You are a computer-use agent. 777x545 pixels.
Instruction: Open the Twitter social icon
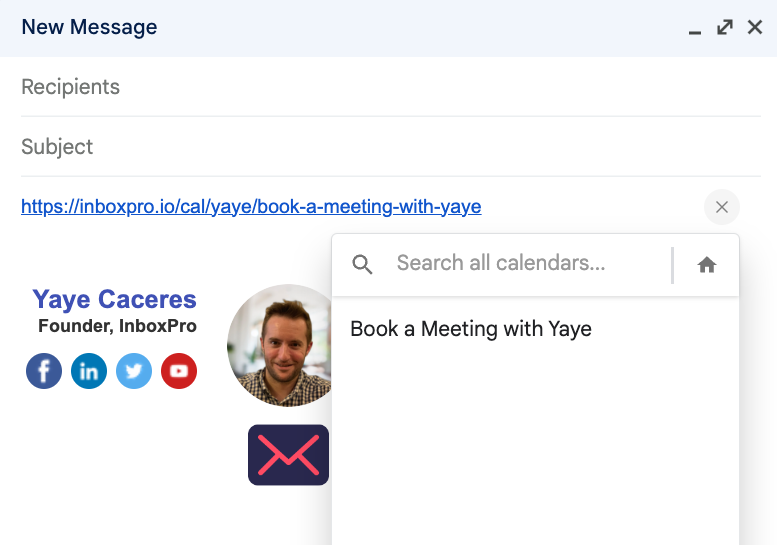pyautogui.click(x=134, y=371)
